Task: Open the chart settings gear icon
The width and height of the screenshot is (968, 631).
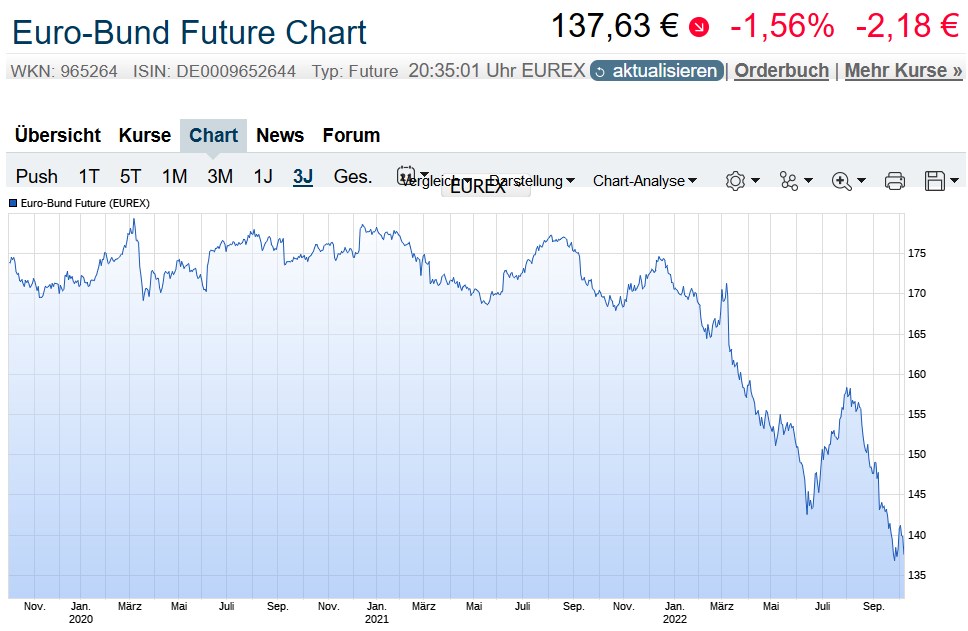Action: click(x=735, y=181)
